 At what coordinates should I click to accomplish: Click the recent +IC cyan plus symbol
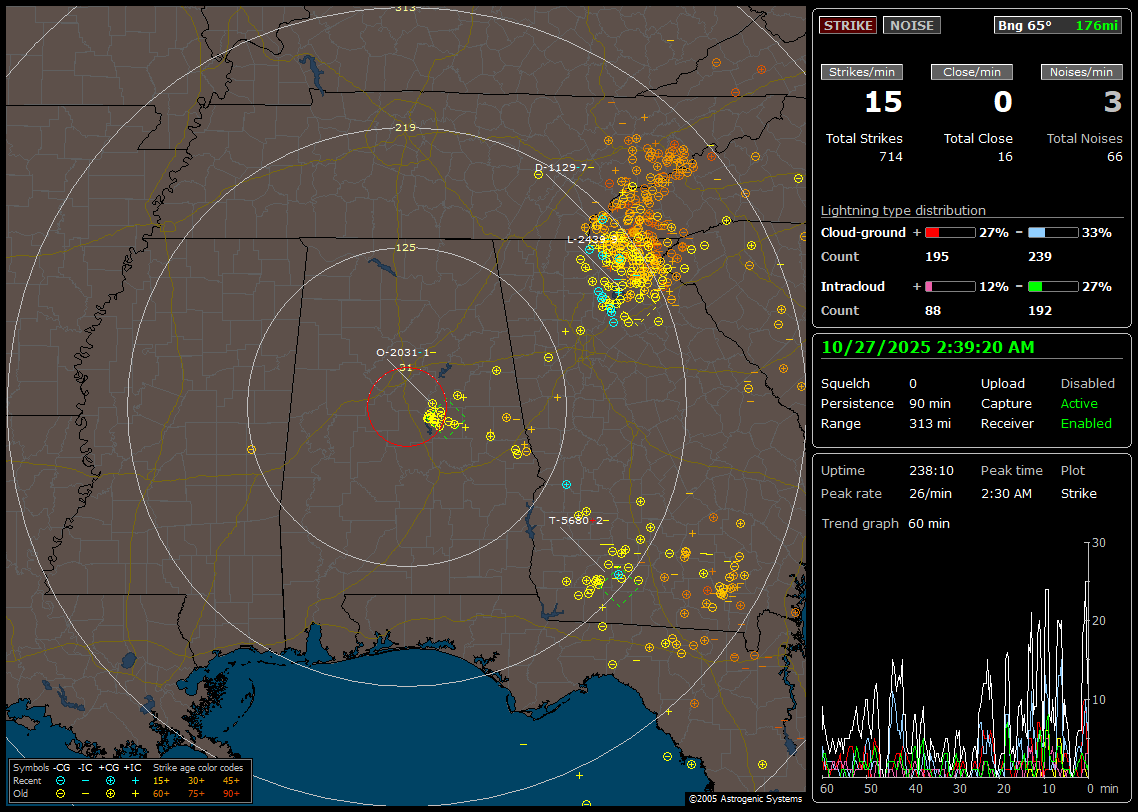135,780
